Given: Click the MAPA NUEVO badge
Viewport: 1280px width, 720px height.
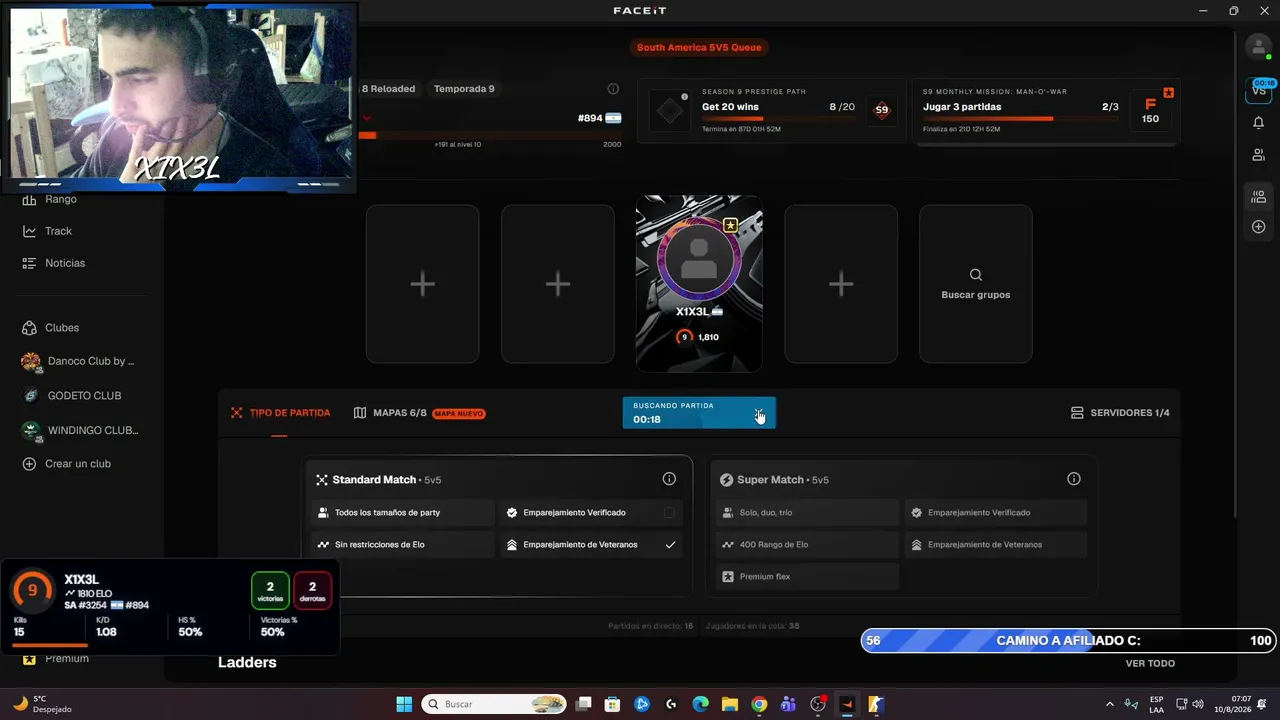Looking at the screenshot, I should pyautogui.click(x=459, y=413).
